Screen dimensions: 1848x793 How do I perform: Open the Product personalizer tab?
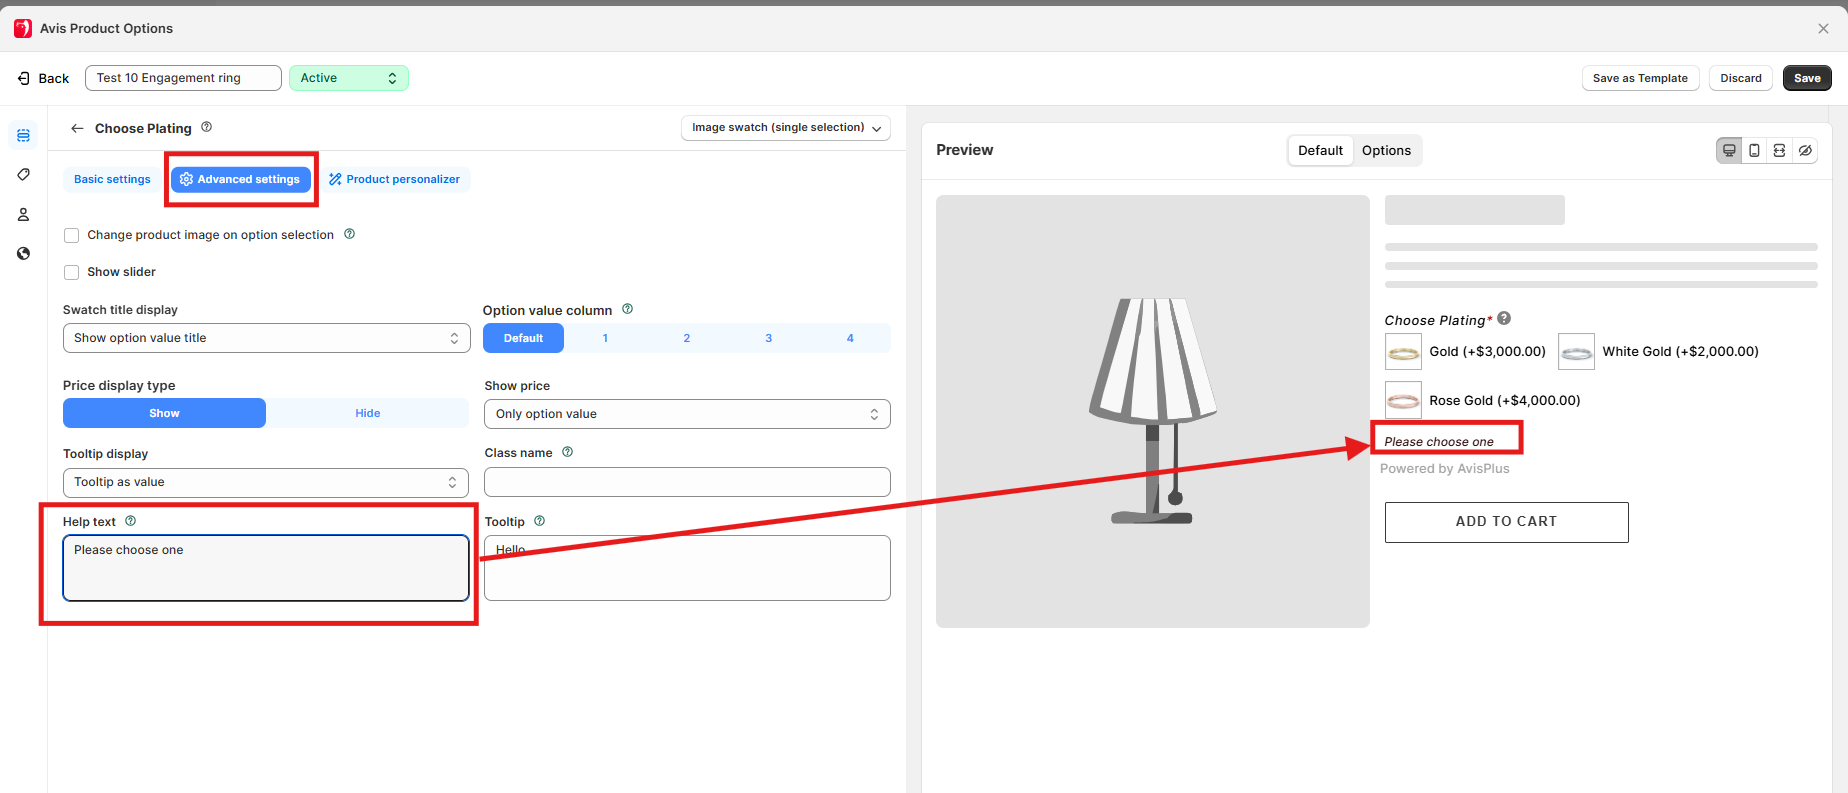click(x=395, y=180)
